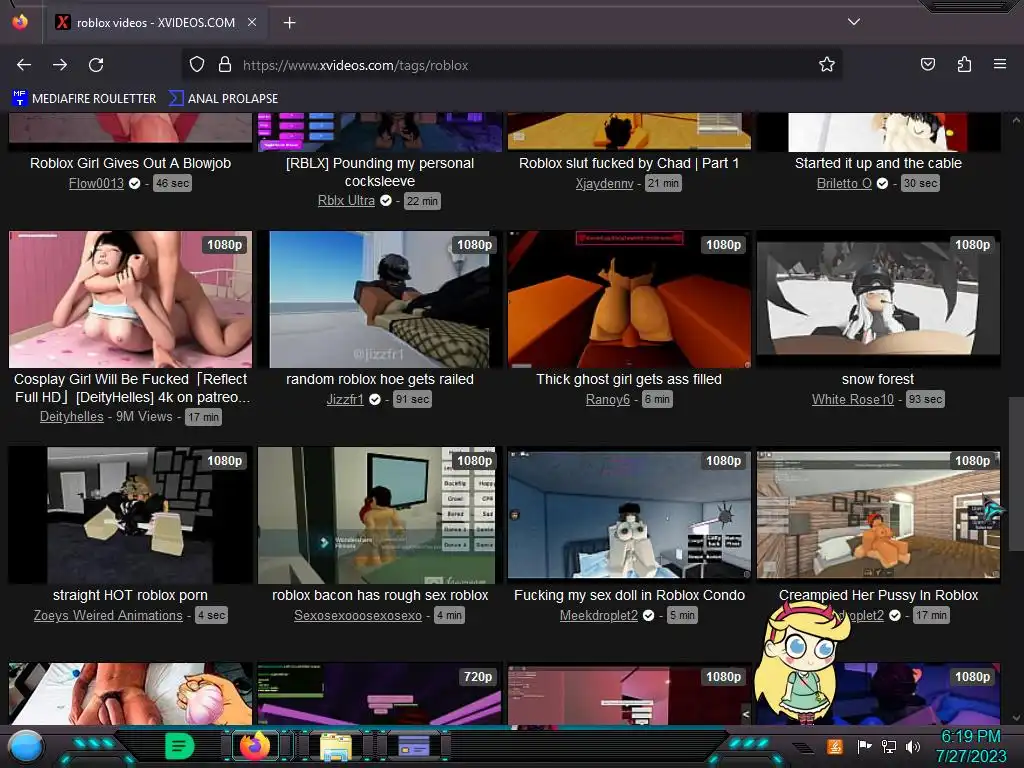Open Action Center flag icon in tray
1024x768 pixels.
pos(864,746)
